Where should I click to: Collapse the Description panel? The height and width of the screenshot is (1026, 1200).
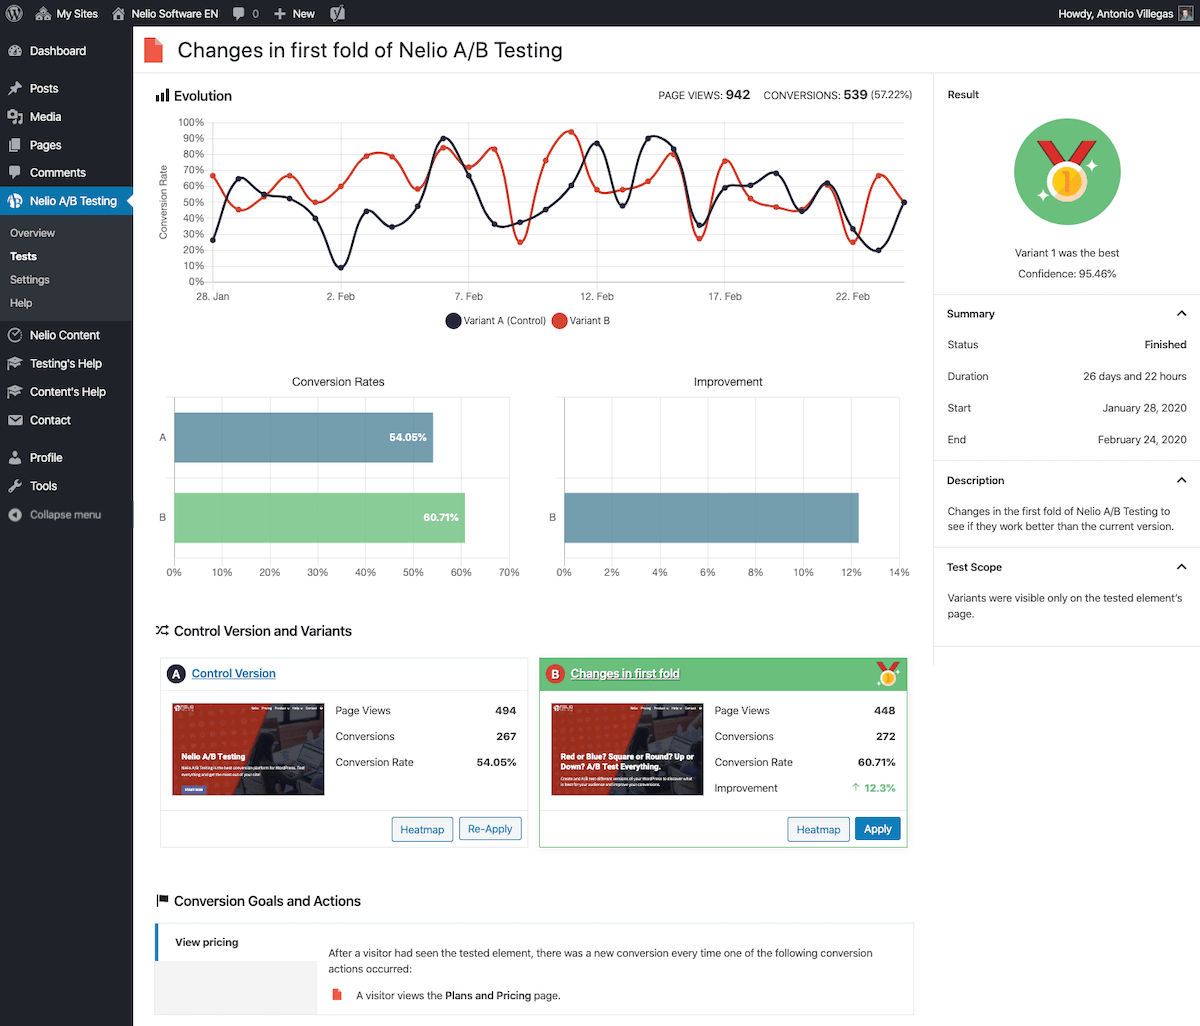[1181, 481]
